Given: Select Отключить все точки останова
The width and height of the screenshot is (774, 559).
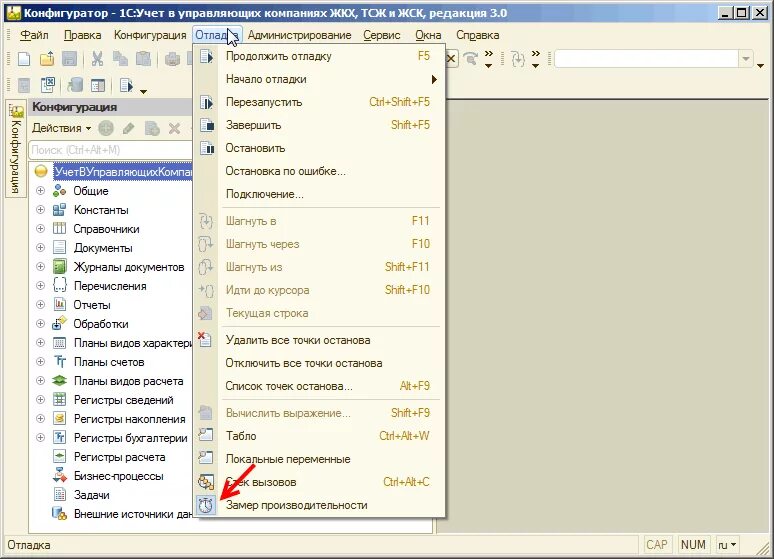Looking at the screenshot, I should [319, 363].
